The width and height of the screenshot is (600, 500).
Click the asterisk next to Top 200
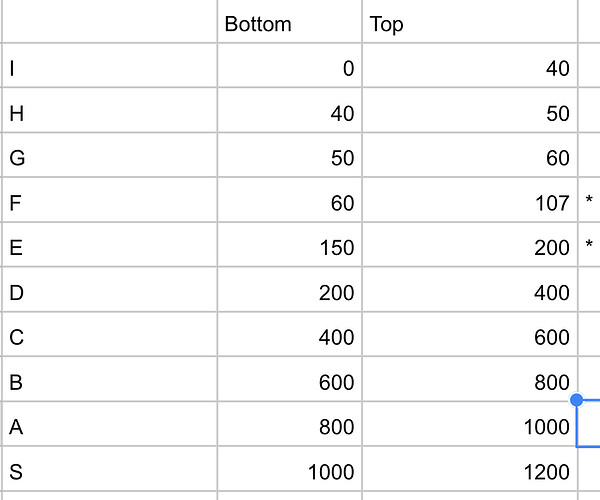(589, 244)
